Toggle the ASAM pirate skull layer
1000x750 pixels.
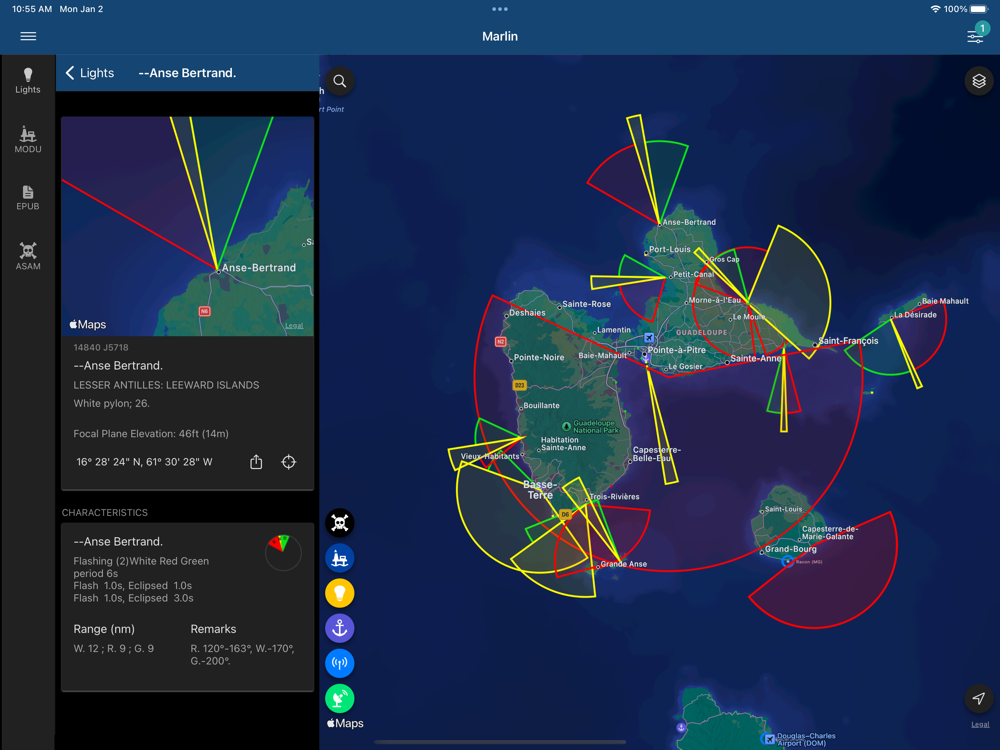[340, 523]
